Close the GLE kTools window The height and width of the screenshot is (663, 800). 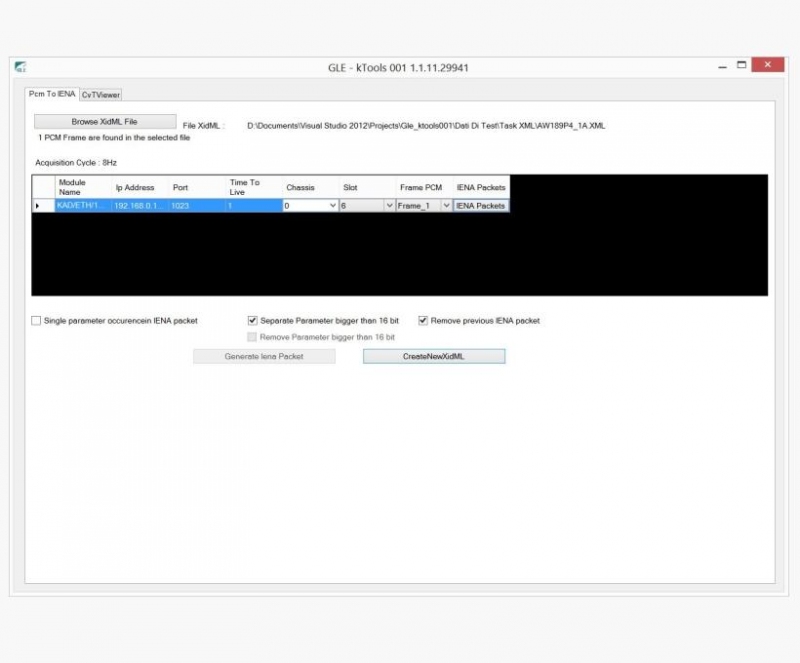click(x=768, y=66)
